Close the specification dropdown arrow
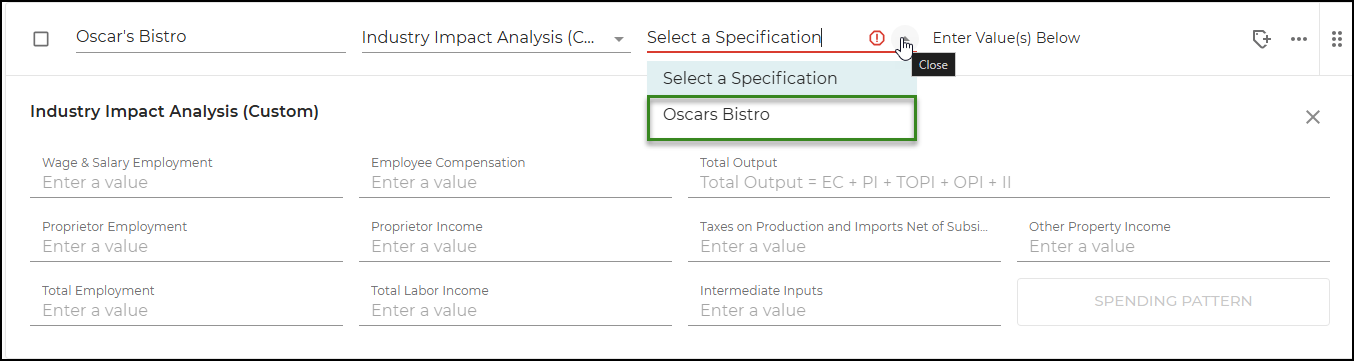Image resolution: width=1354 pixels, height=361 pixels. point(903,39)
